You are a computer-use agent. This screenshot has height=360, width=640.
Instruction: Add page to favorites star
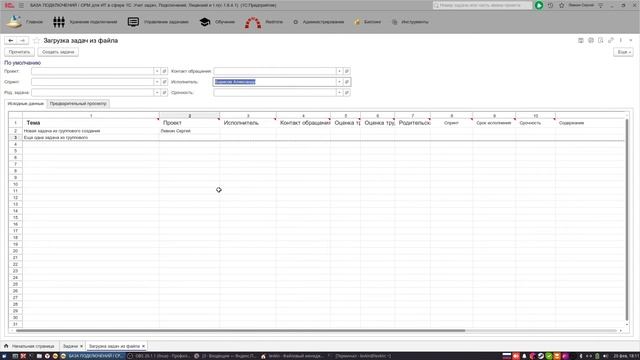[36, 40]
